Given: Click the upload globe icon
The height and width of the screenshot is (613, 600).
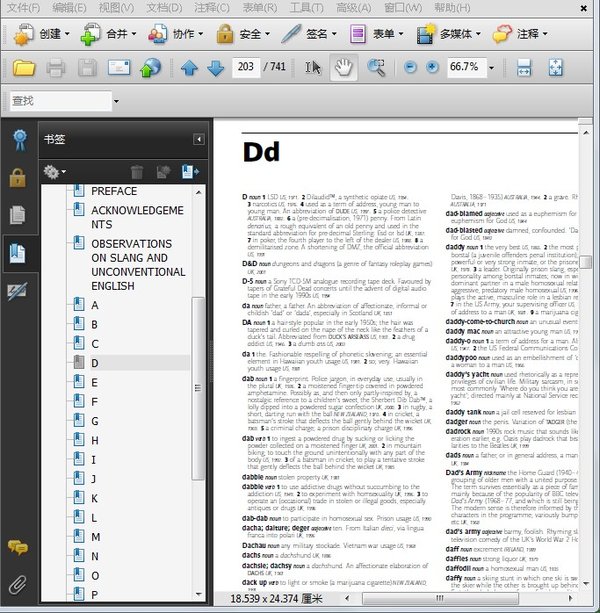Looking at the screenshot, I should point(150,68).
